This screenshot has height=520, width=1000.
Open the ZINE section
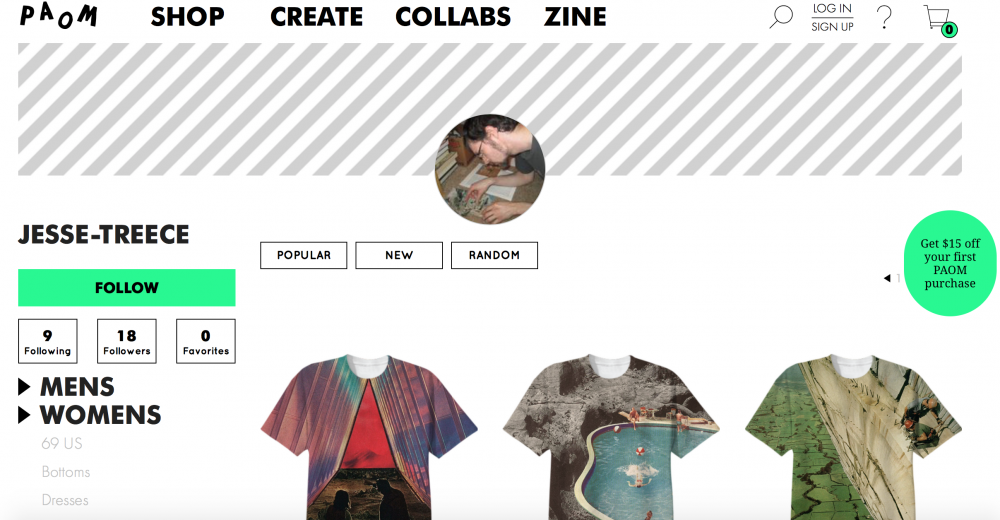pos(575,17)
